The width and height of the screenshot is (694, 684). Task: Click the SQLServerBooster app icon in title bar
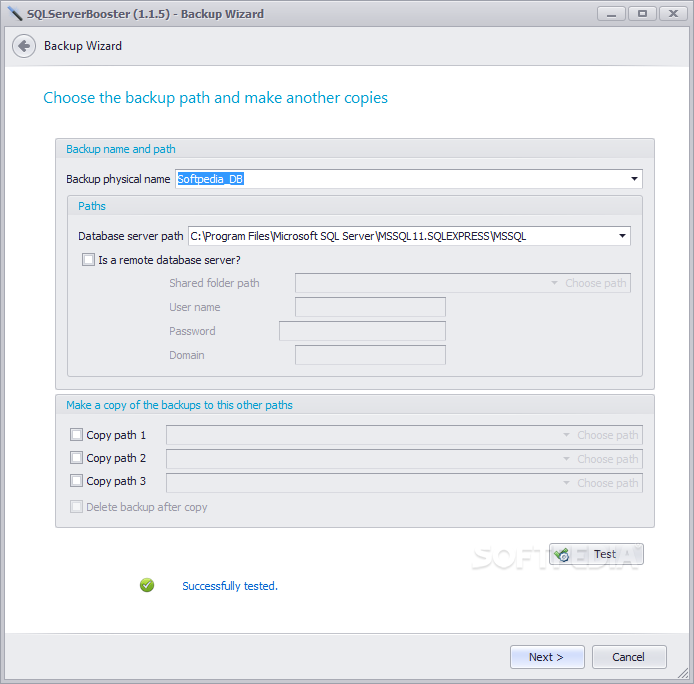pyautogui.click(x=15, y=14)
